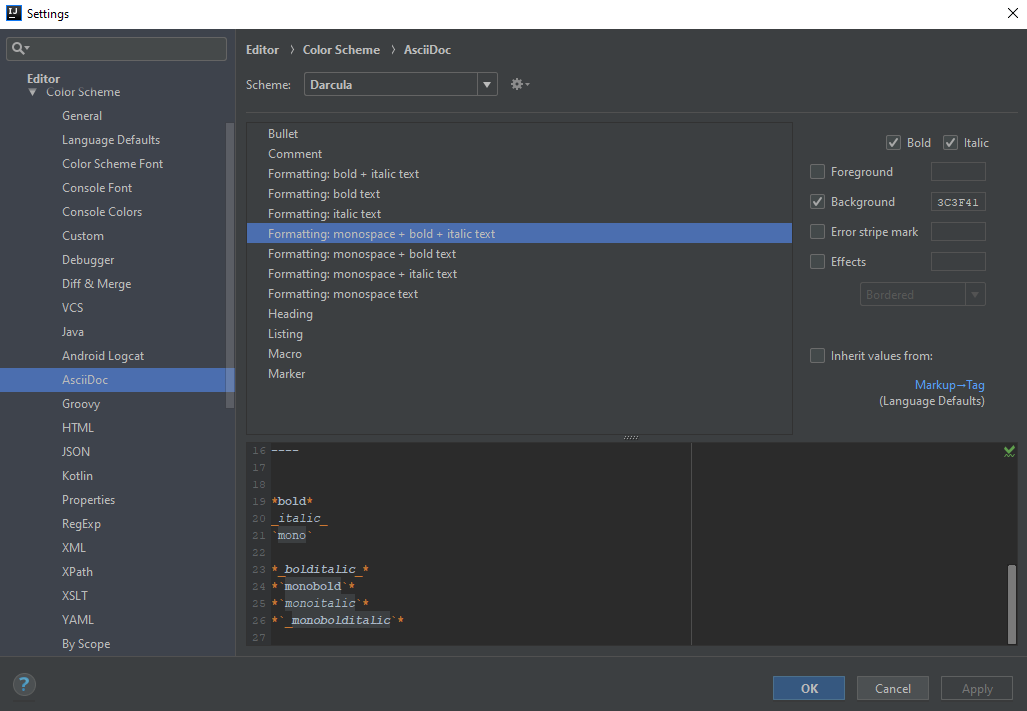Viewport: 1027px width, 711px height.
Task: Uncheck the Bold checkbox
Action: (893, 142)
